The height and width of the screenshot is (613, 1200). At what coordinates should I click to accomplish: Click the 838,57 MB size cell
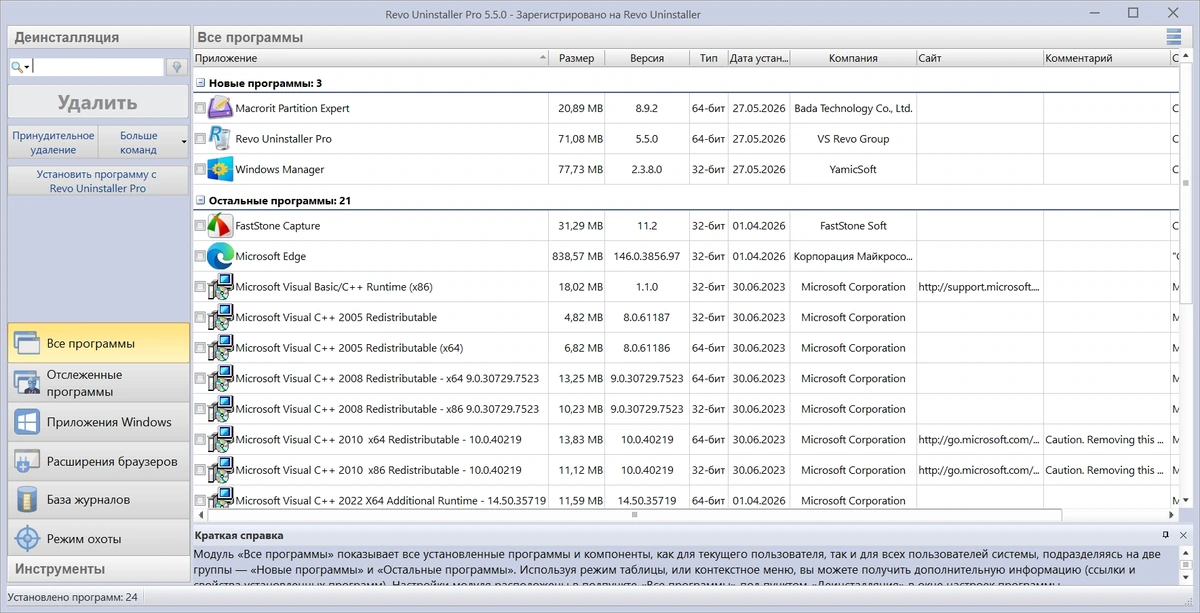click(x=577, y=256)
